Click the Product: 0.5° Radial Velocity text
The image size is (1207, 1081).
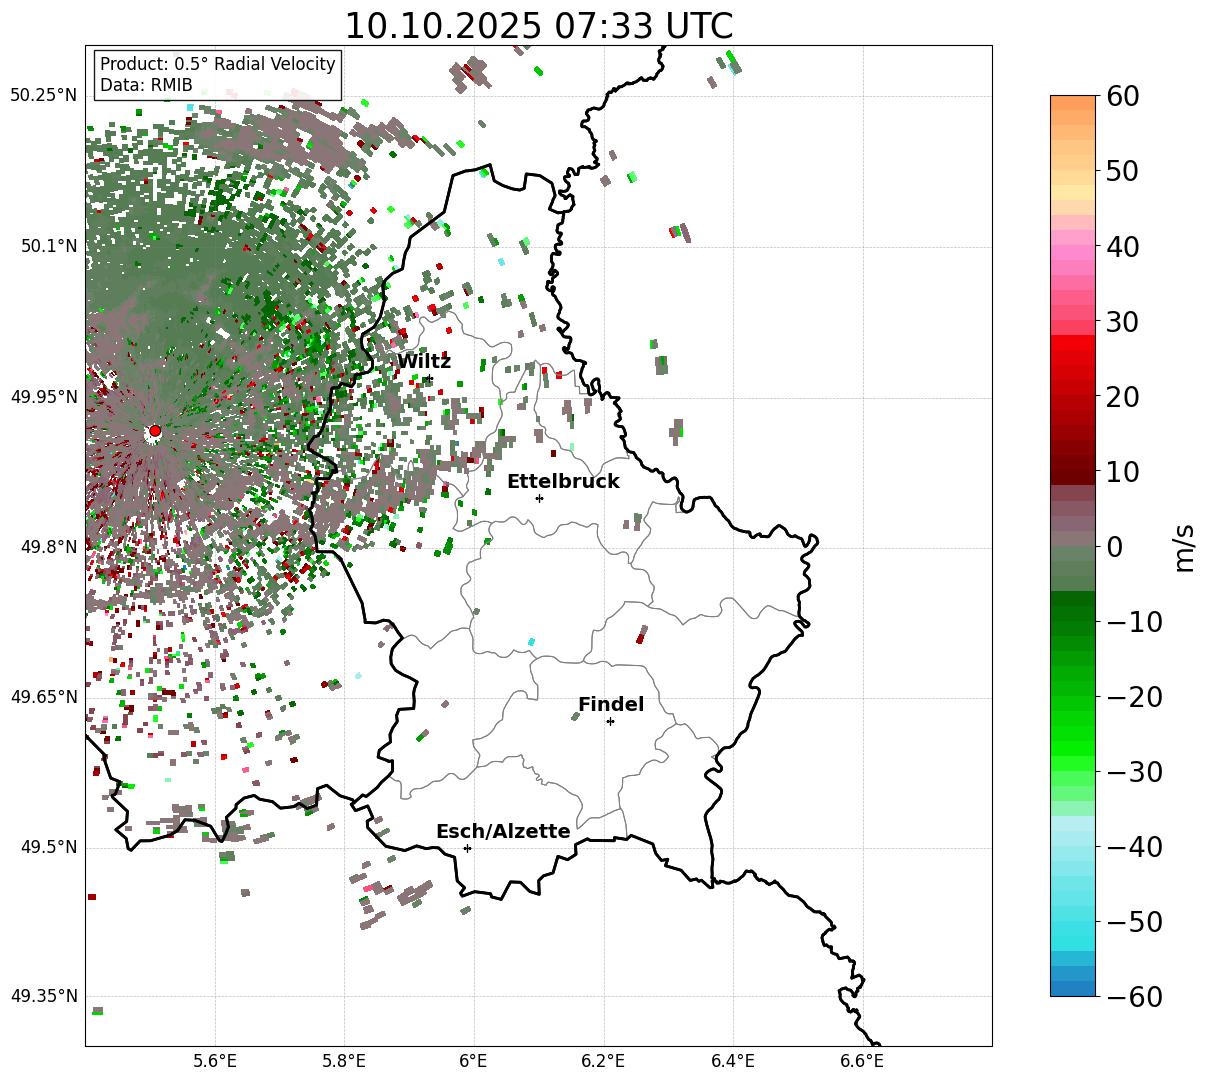click(x=218, y=64)
